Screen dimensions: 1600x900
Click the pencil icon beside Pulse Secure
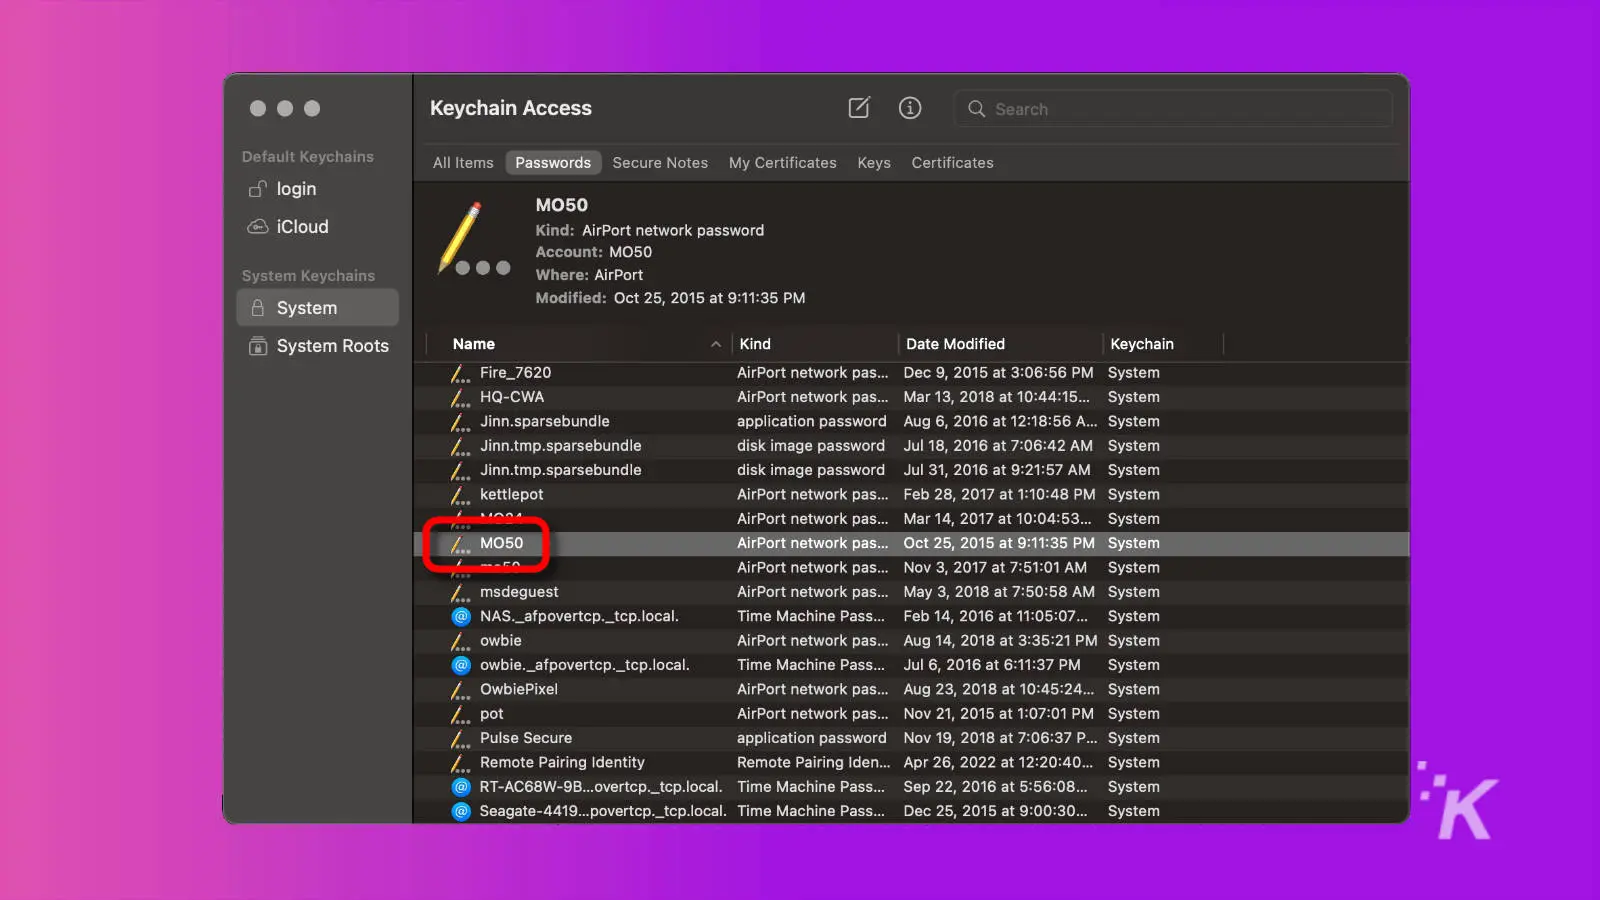pos(460,739)
